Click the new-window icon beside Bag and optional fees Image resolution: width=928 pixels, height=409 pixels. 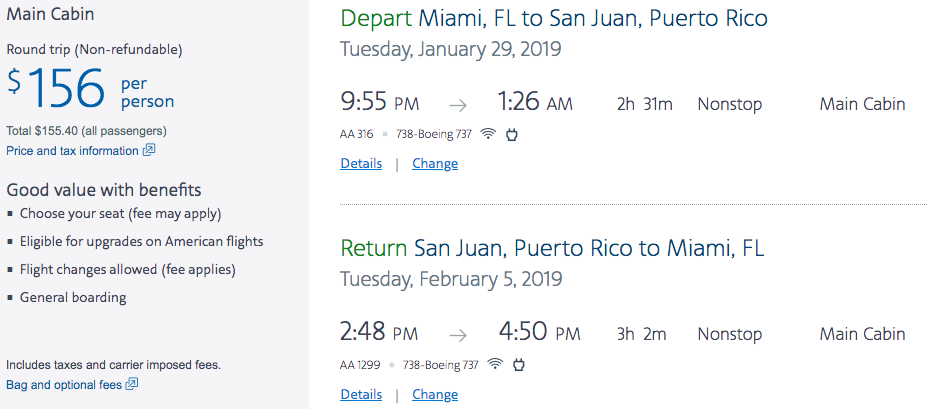pyautogui.click(x=131, y=384)
